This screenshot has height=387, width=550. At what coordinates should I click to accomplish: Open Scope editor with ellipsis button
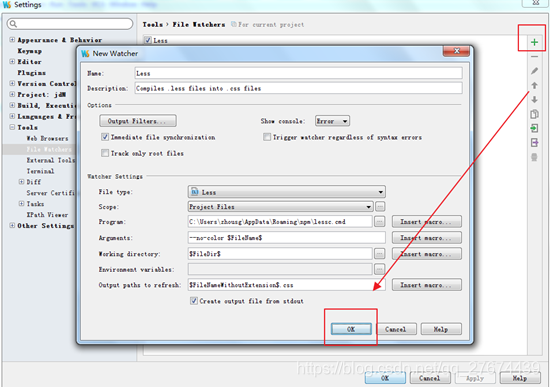pyautogui.click(x=380, y=207)
